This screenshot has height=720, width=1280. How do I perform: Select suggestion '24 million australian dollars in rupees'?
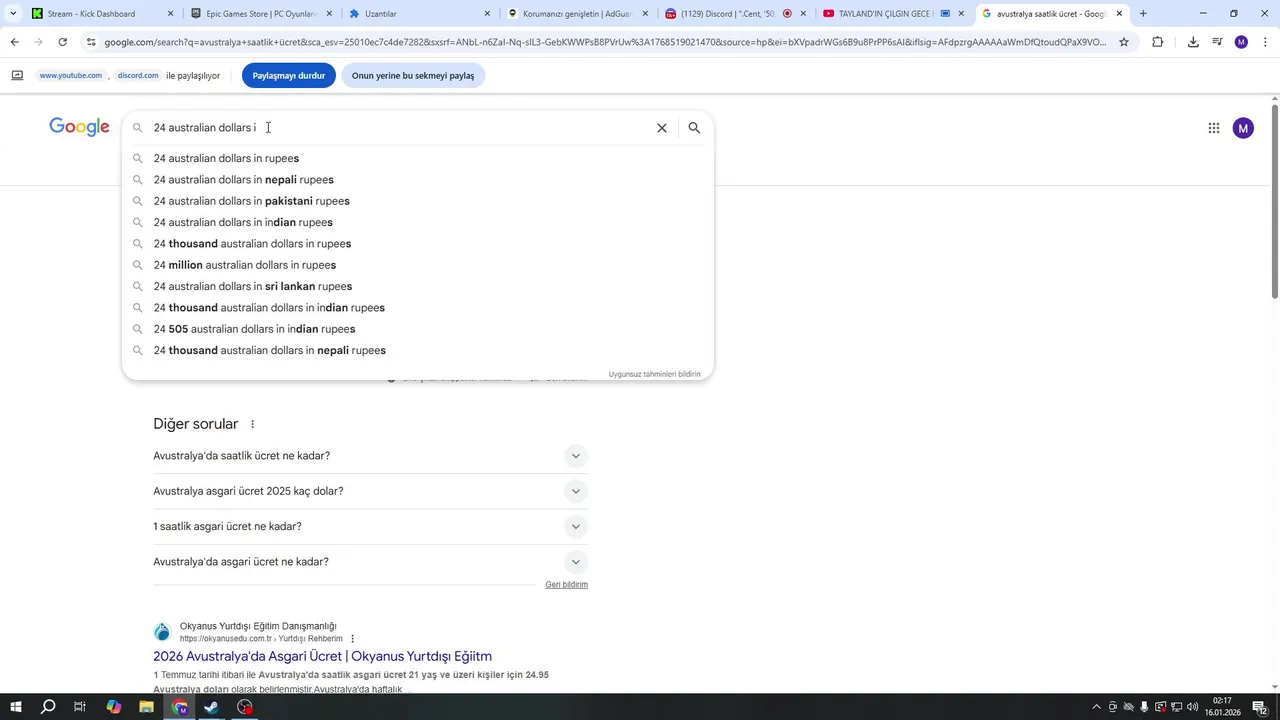click(418, 265)
